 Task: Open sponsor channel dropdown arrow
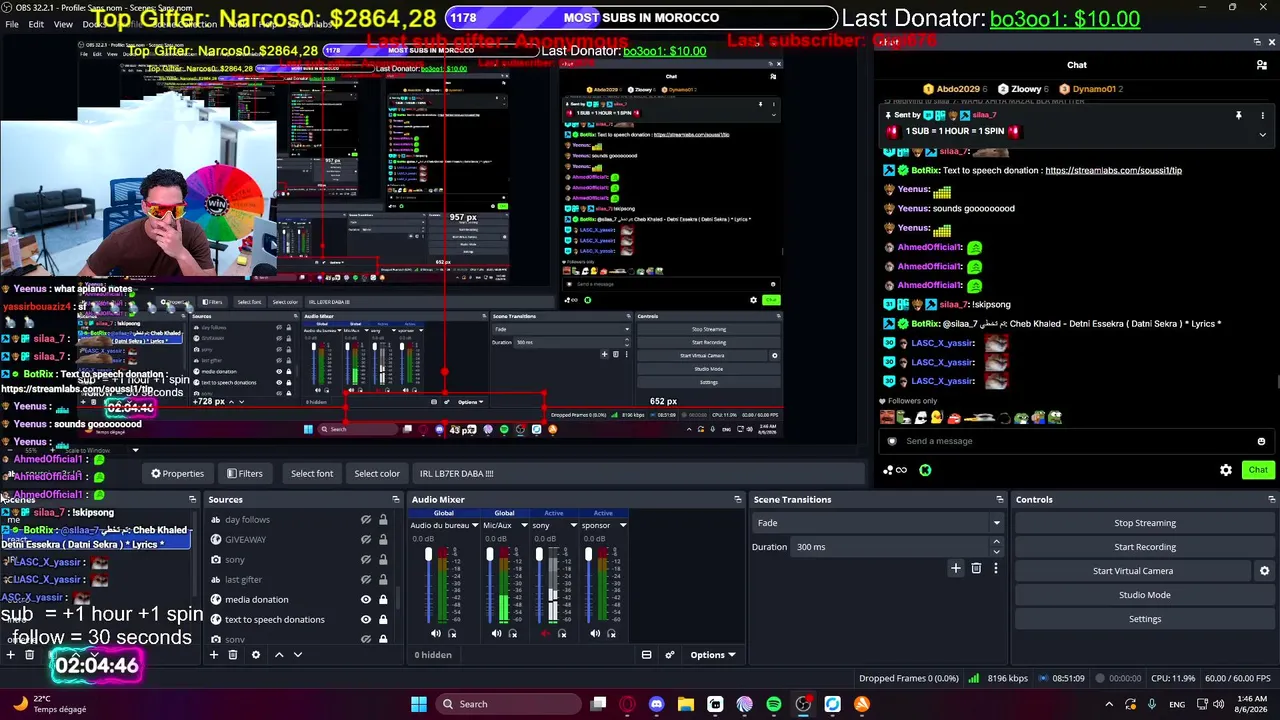(x=623, y=525)
